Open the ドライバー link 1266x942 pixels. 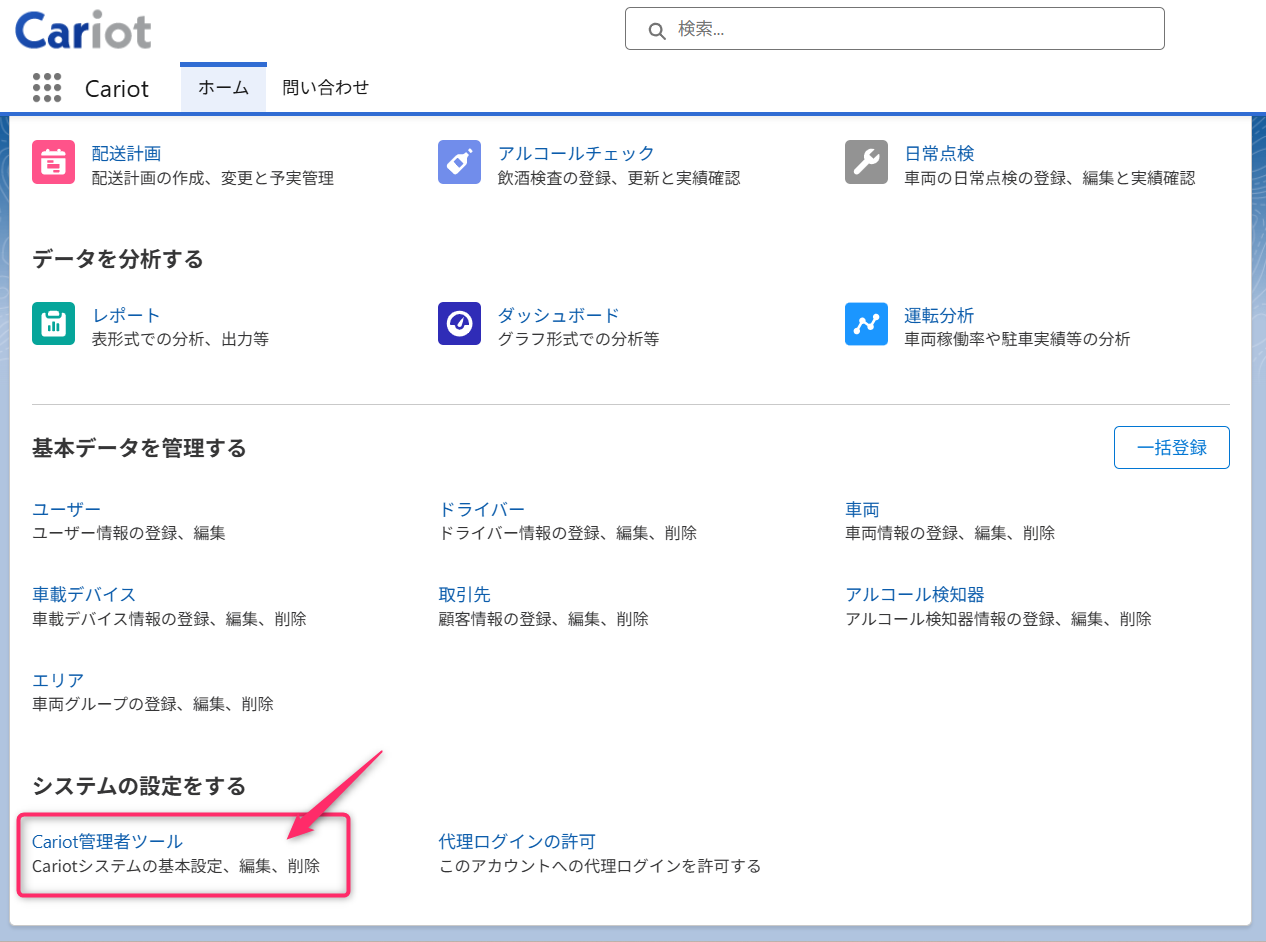coord(482,510)
